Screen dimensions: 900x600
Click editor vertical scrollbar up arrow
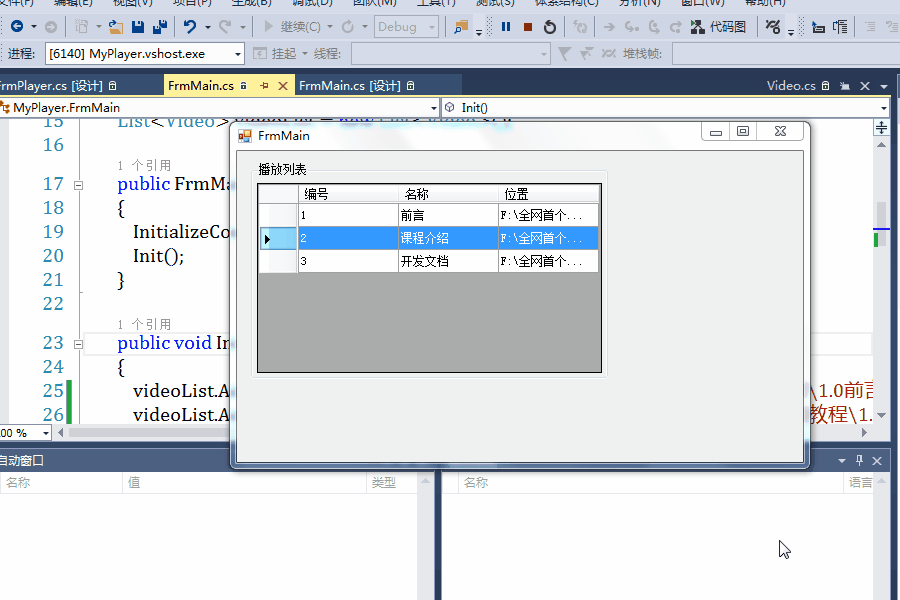point(882,145)
